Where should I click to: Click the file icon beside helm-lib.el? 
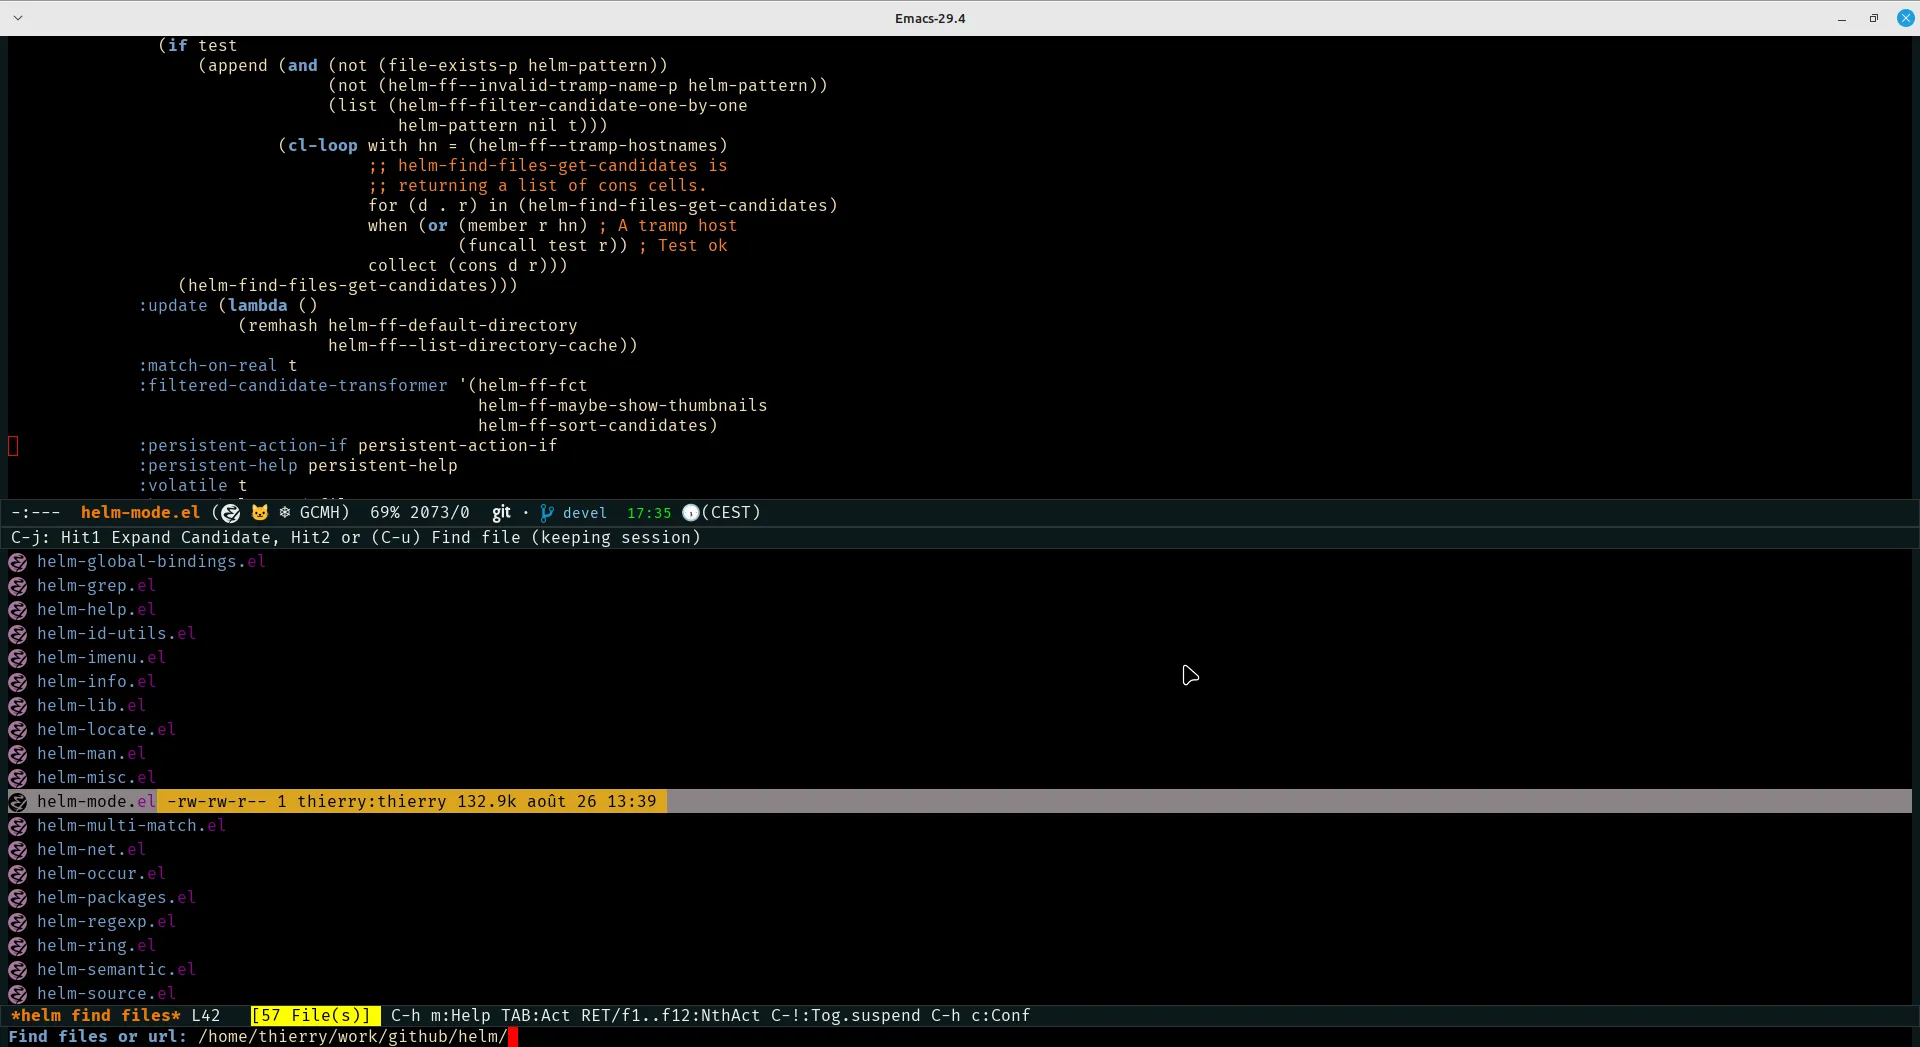18,706
